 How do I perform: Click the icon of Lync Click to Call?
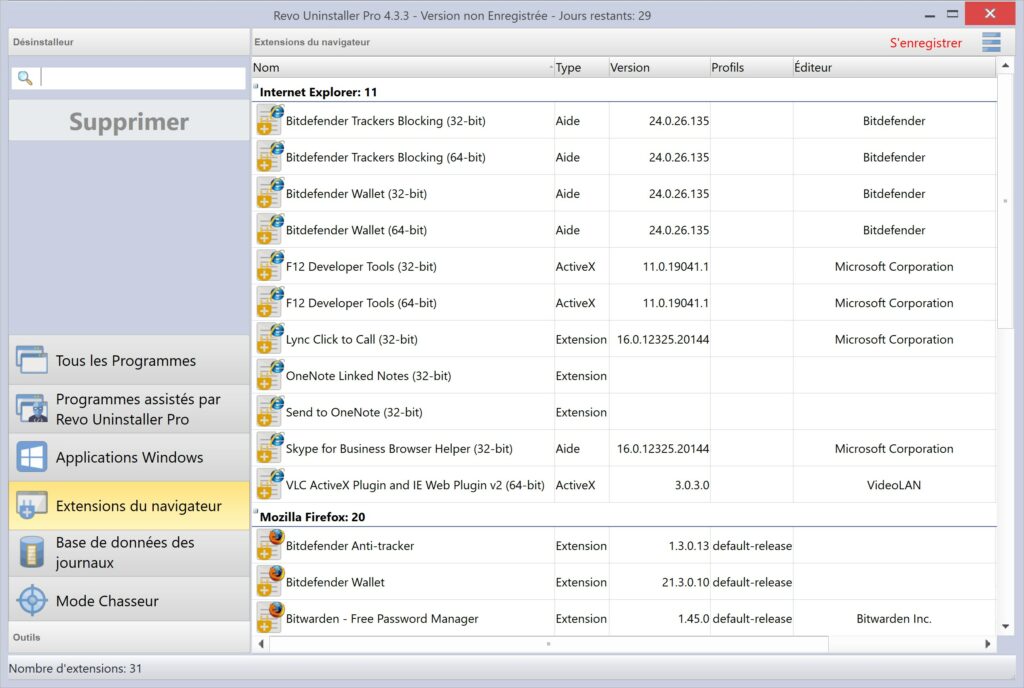tap(270, 339)
